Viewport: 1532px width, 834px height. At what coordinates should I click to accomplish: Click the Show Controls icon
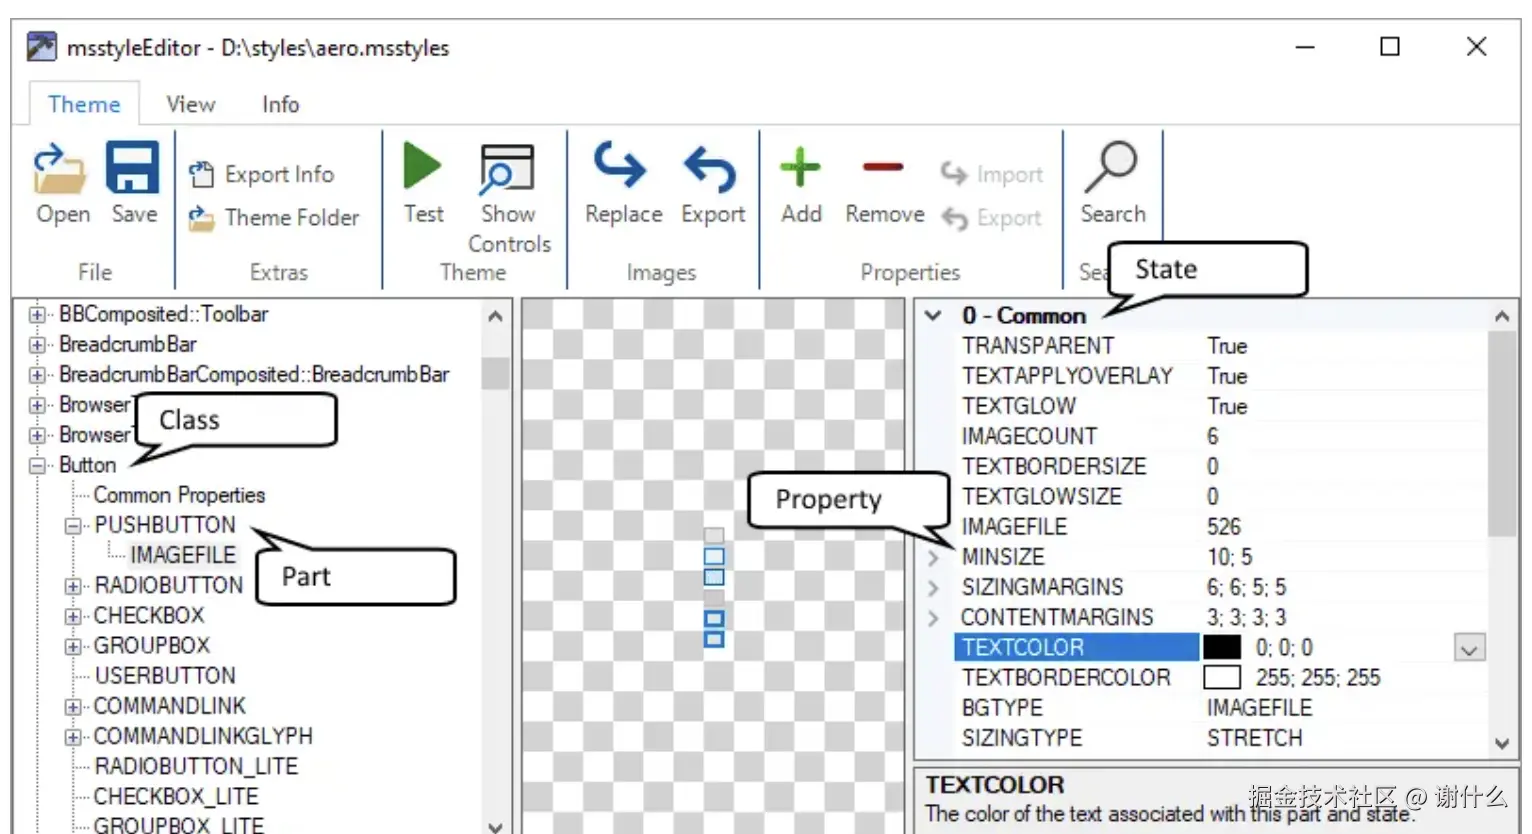pos(507,168)
